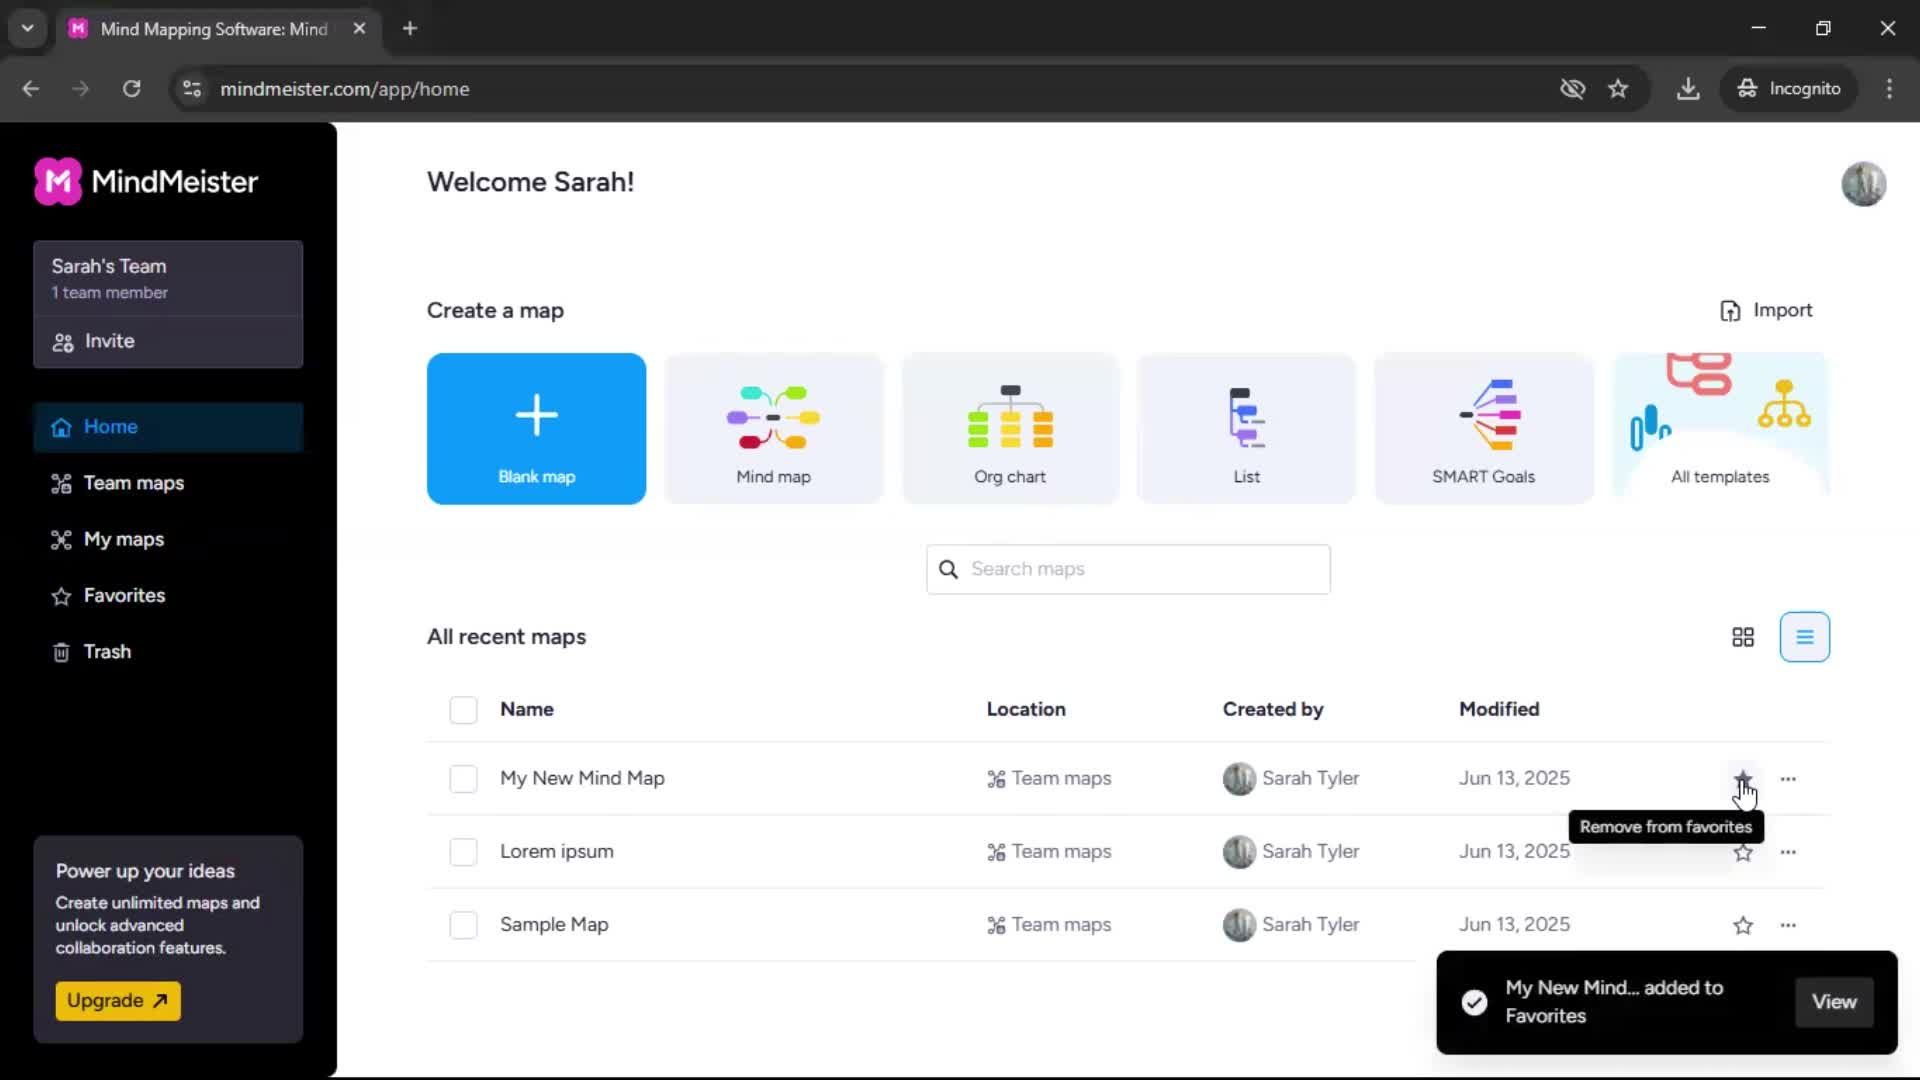Switch to list view layout
This screenshot has width=1920, height=1080.
click(1804, 637)
